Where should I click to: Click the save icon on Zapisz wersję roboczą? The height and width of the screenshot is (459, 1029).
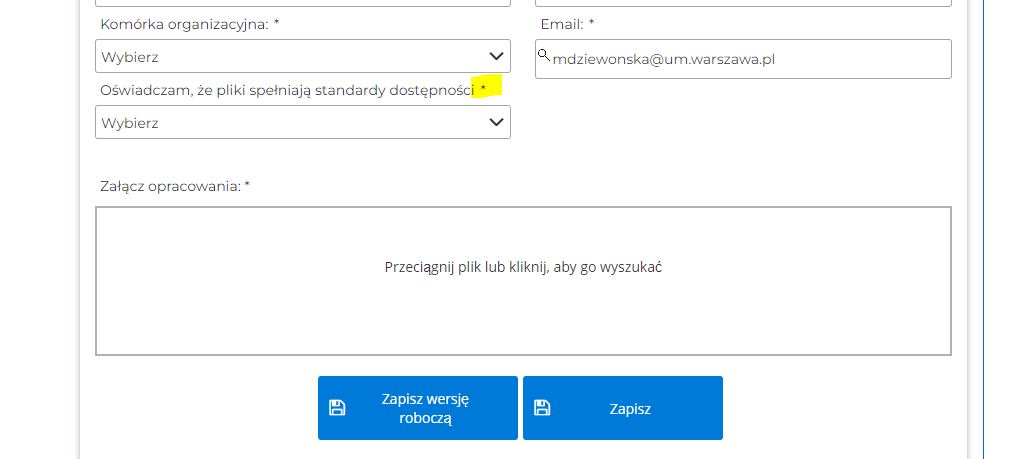tap(337, 408)
